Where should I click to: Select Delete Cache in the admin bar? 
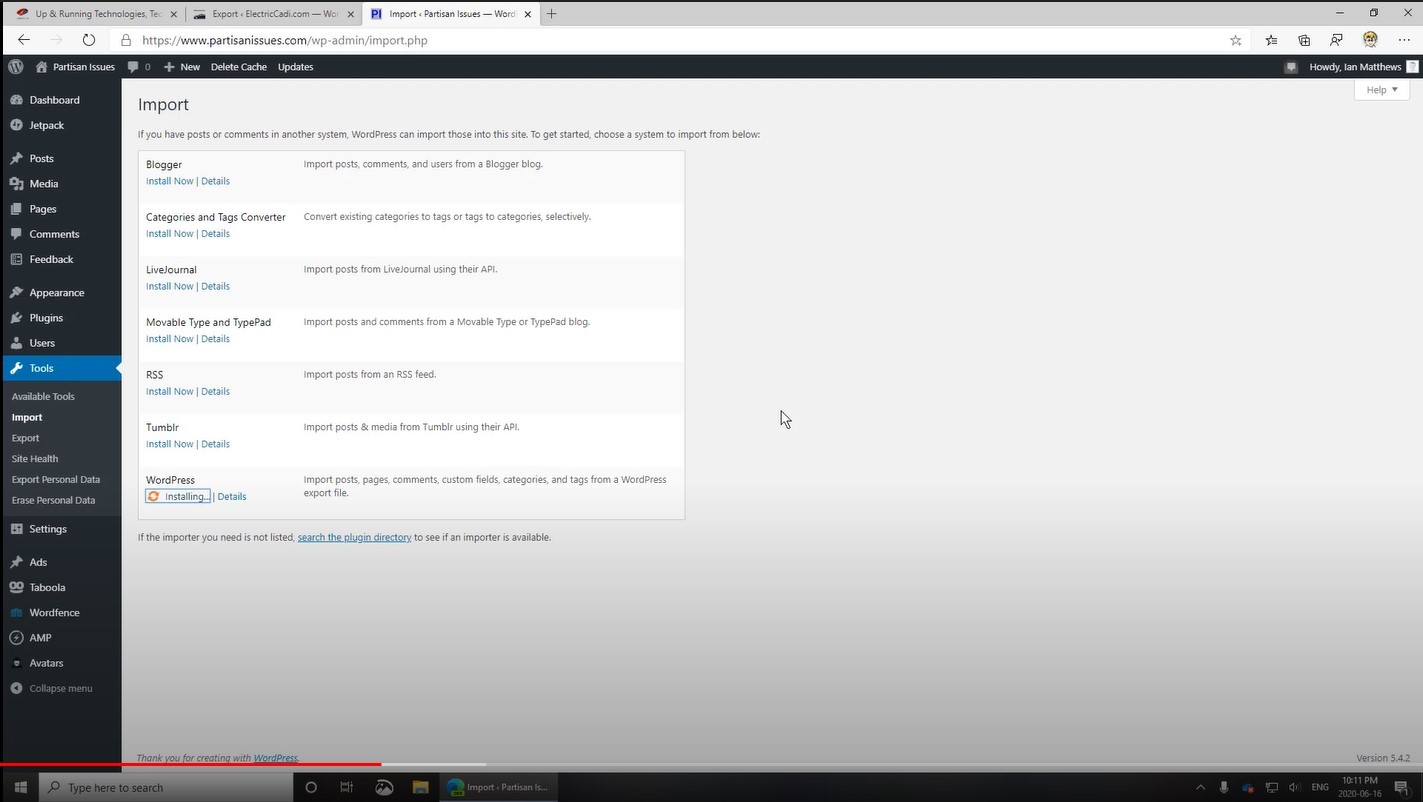[x=237, y=66]
